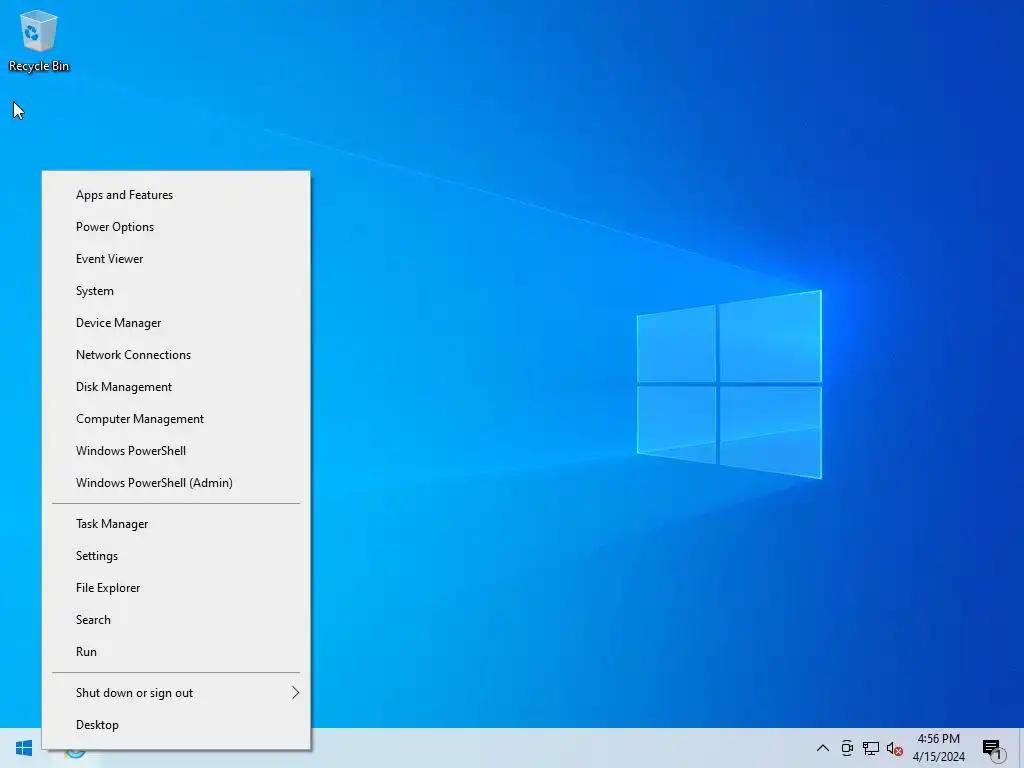Viewport: 1024px width, 768px height.
Task: Open the Run dialog entry
Action: [x=176, y=652]
